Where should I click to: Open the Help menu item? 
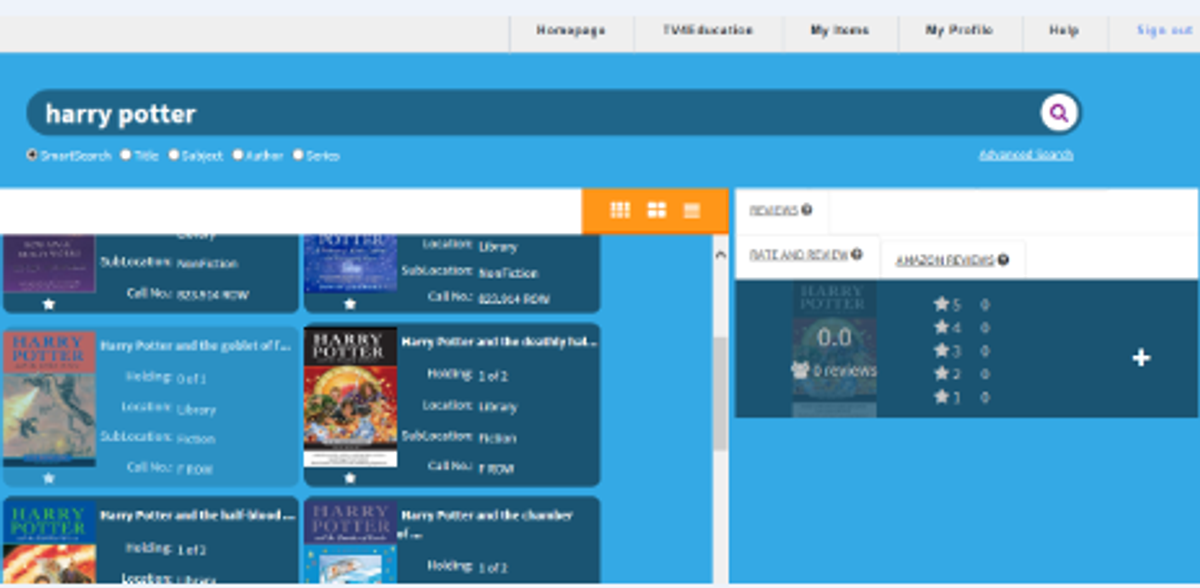tap(1064, 30)
